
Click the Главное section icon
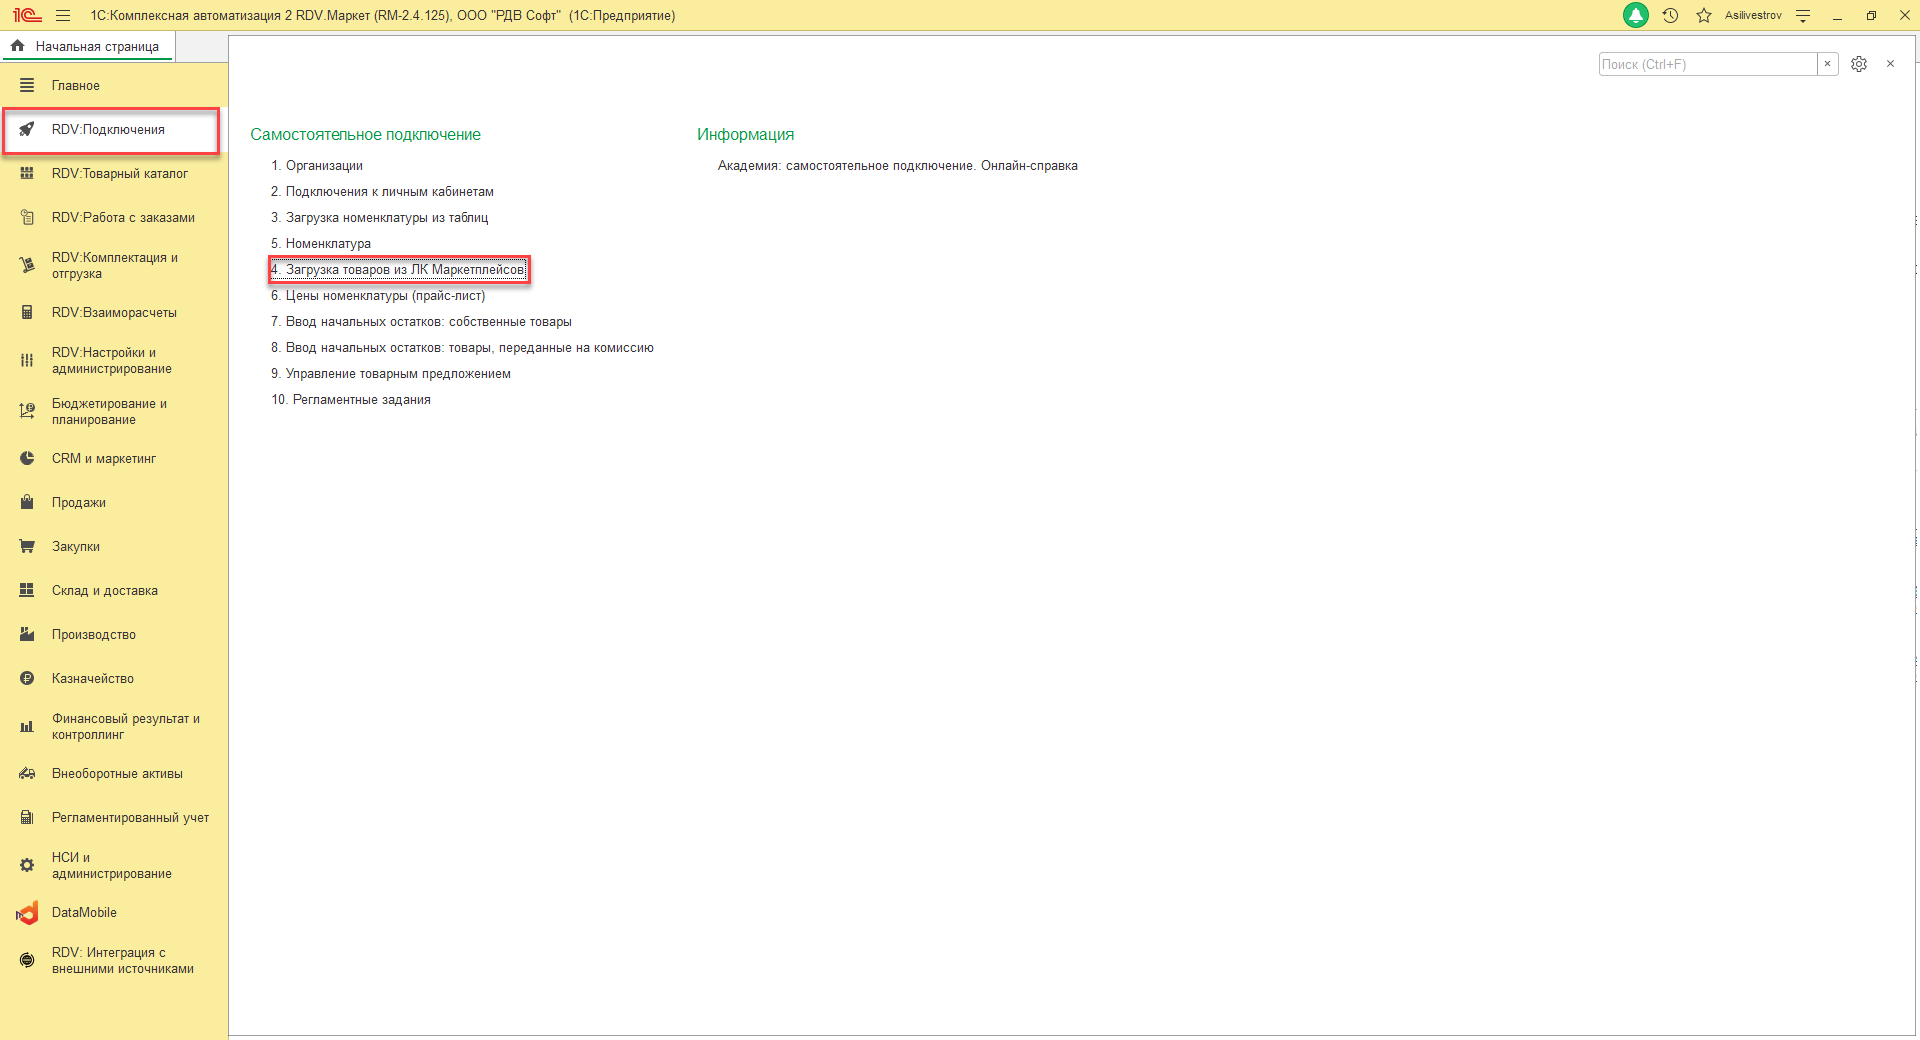(27, 85)
